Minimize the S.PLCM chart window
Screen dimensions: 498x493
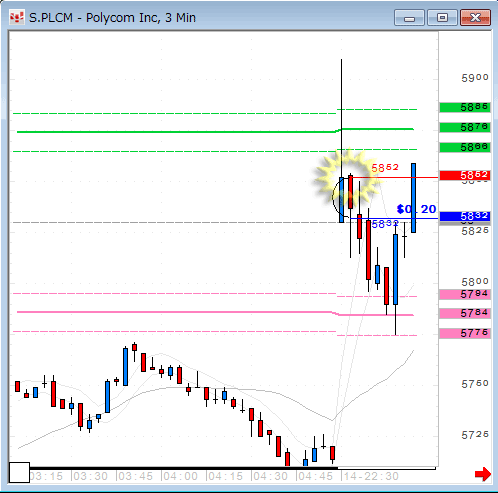coord(409,18)
